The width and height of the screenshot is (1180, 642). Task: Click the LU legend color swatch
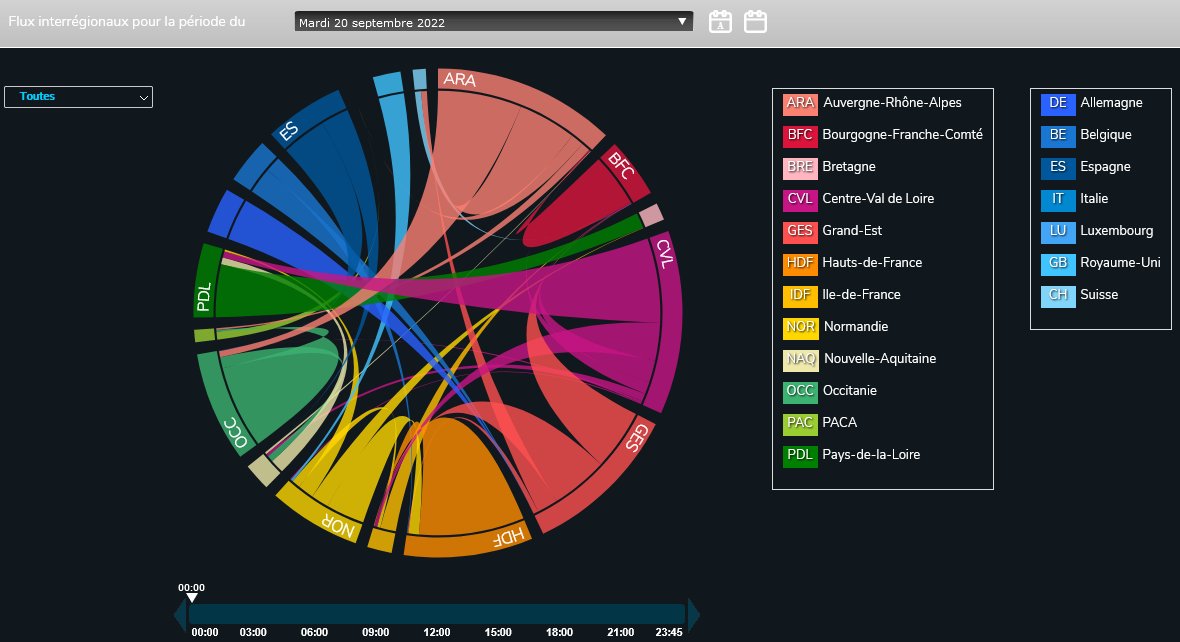(1058, 231)
